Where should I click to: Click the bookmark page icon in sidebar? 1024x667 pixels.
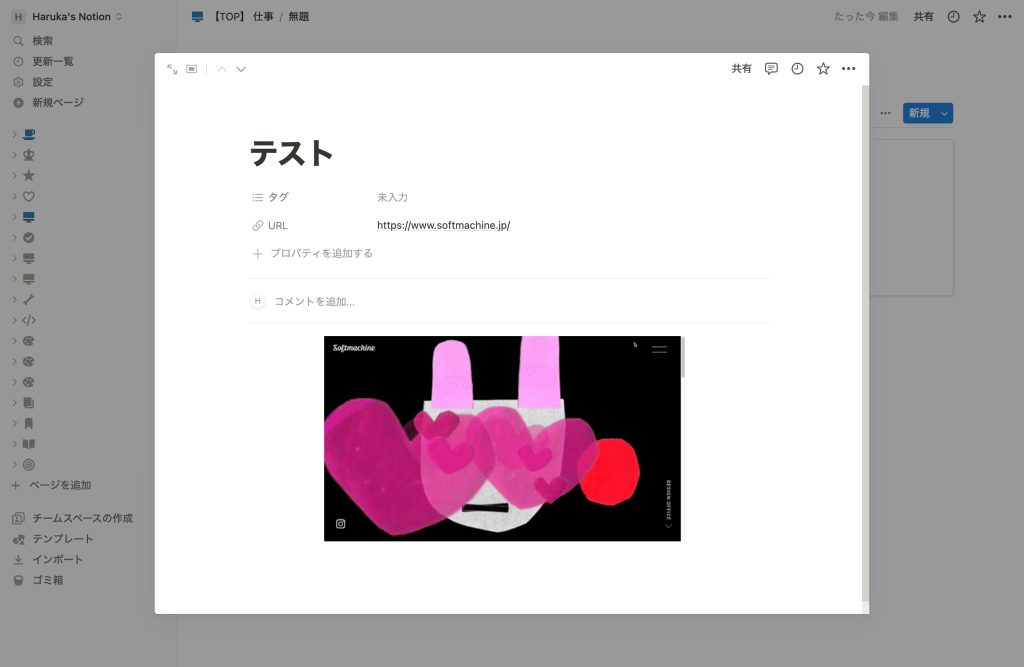tap(29, 423)
